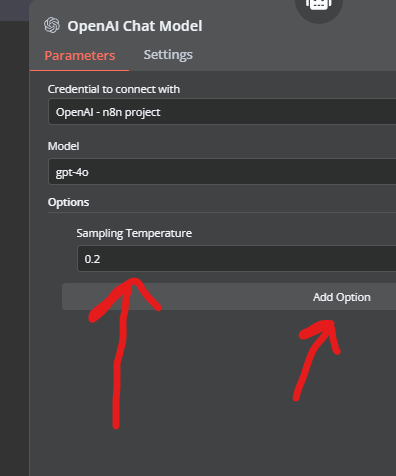
Task: Click the purple header strip at the top left
Action: (x=14, y=10)
